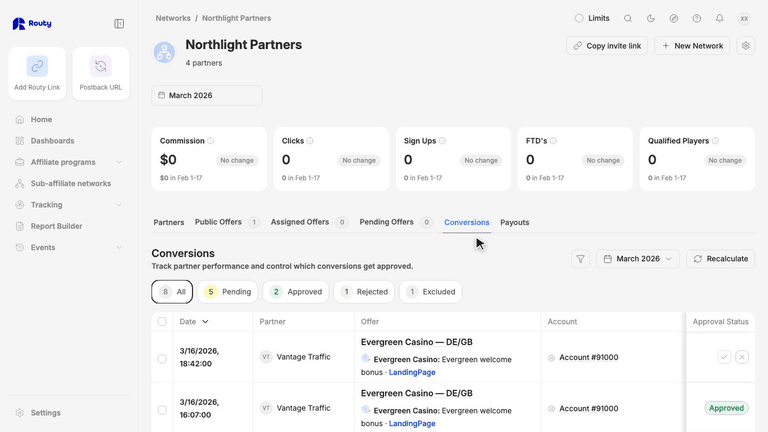Open LandingPage link in 18:42:00 row
Screen dimensions: 768x432
tap(412, 372)
